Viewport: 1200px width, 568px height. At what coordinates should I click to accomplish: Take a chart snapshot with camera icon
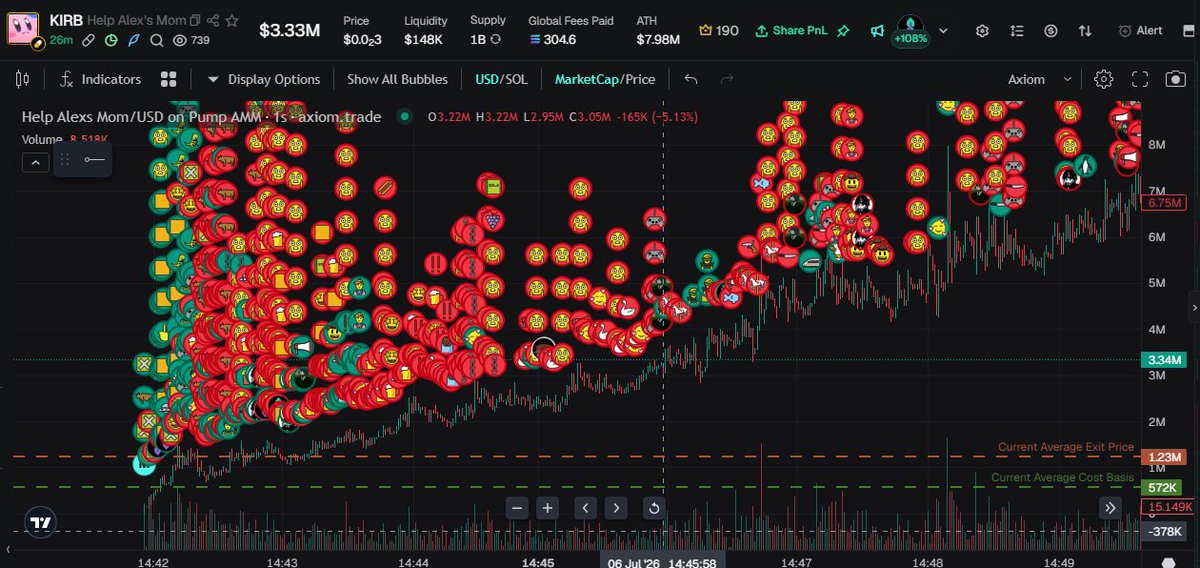pos(1174,79)
